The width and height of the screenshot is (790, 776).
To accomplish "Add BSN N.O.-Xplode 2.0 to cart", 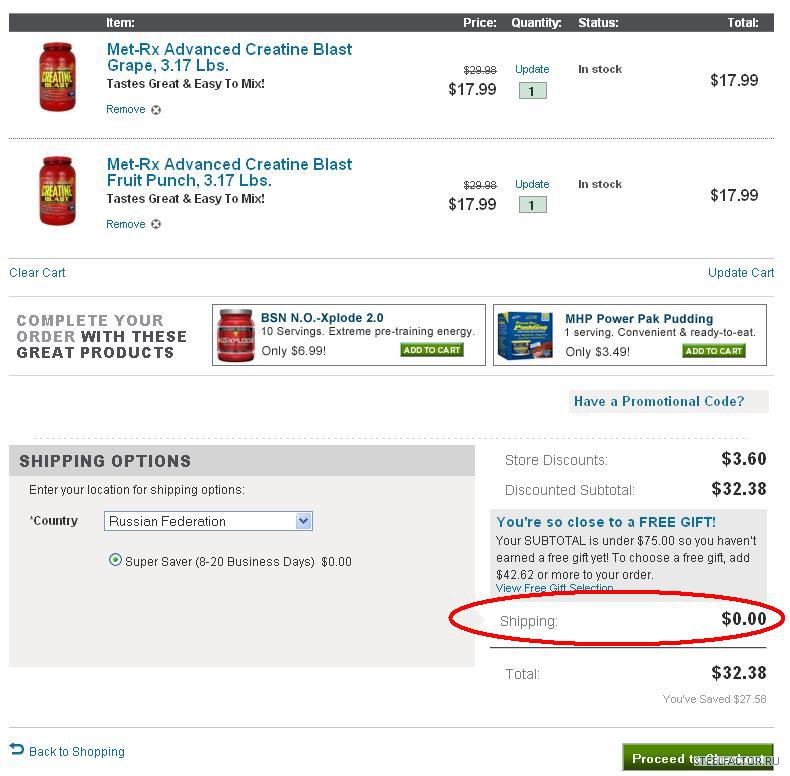I will click(432, 350).
